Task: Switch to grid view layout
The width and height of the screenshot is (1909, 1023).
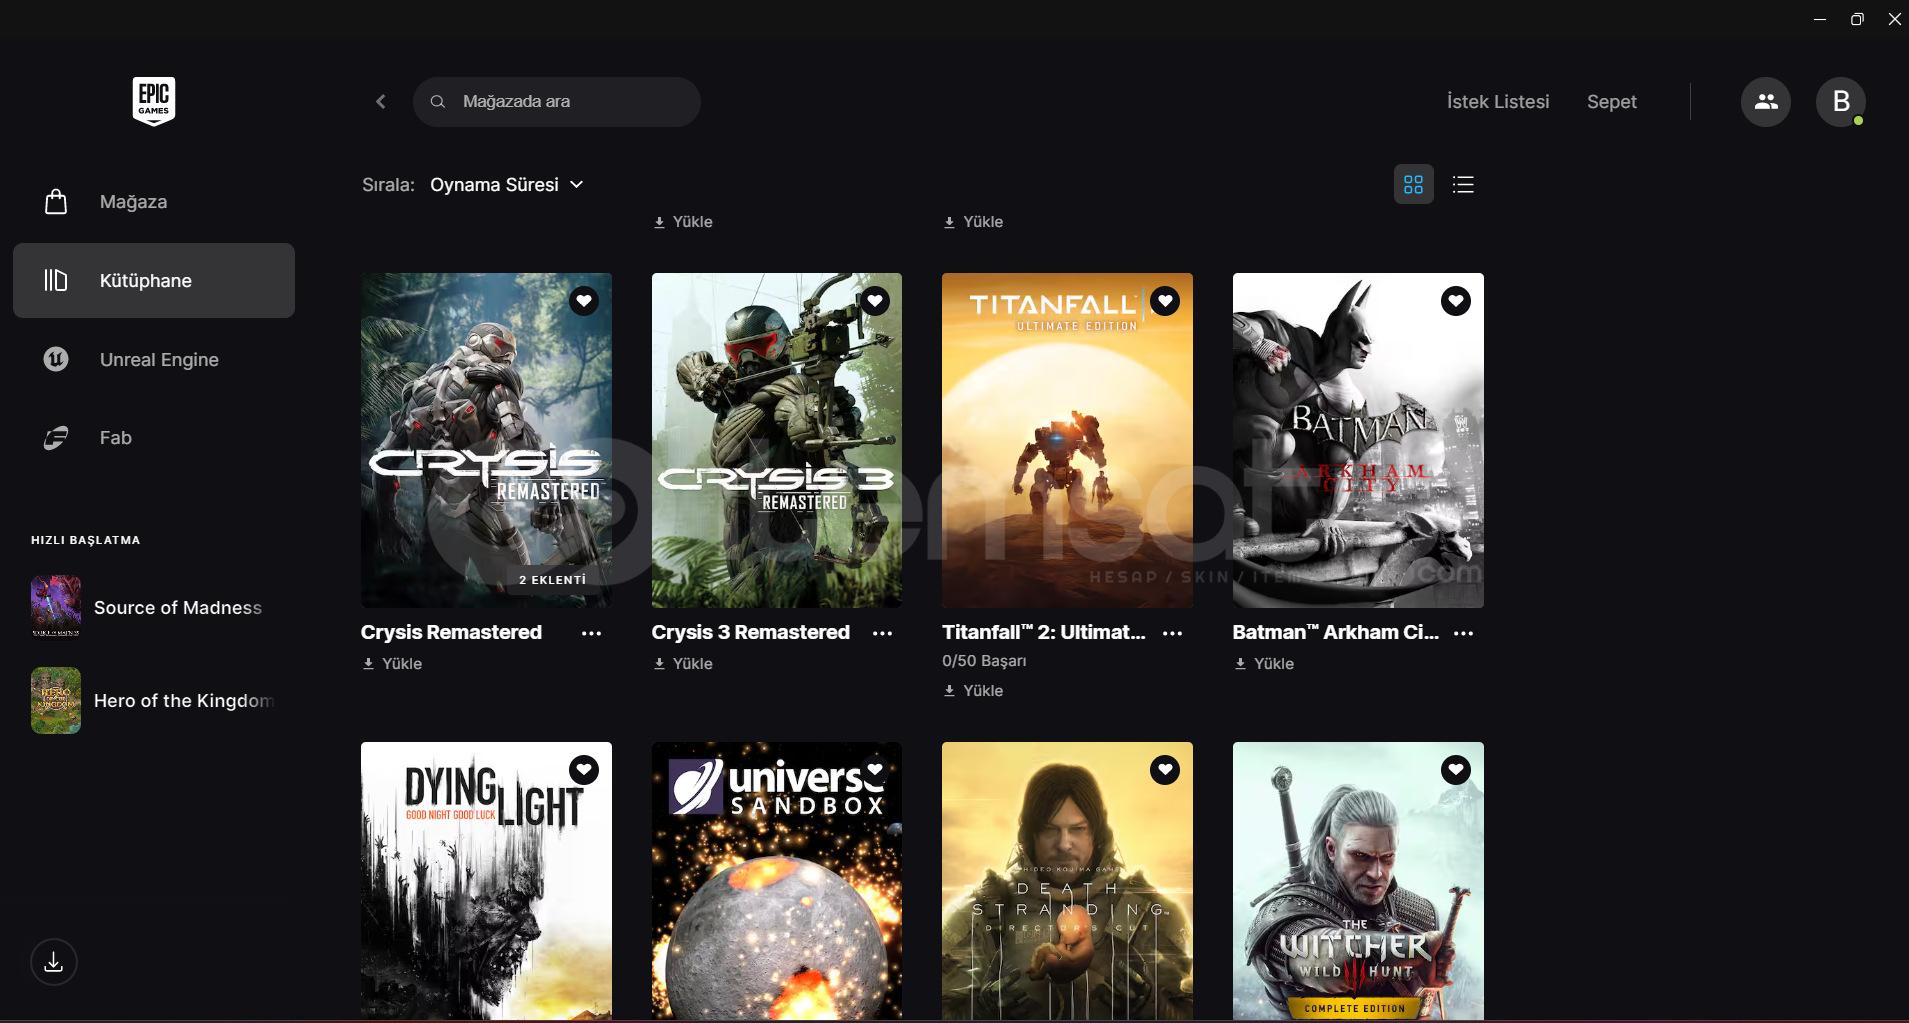Action: (x=1413, y=185)
